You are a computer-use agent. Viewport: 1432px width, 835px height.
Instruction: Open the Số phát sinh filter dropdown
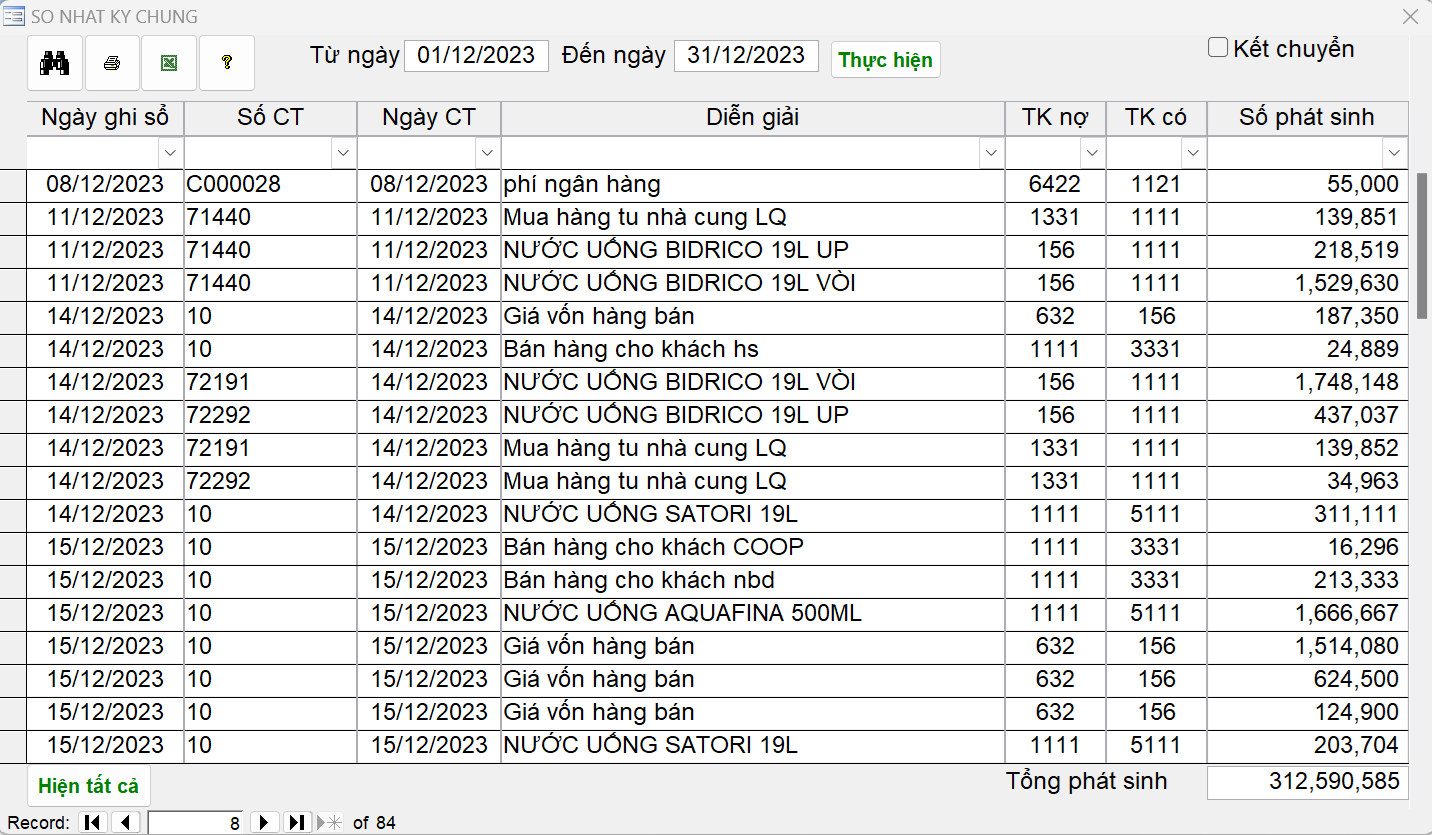1394,153
